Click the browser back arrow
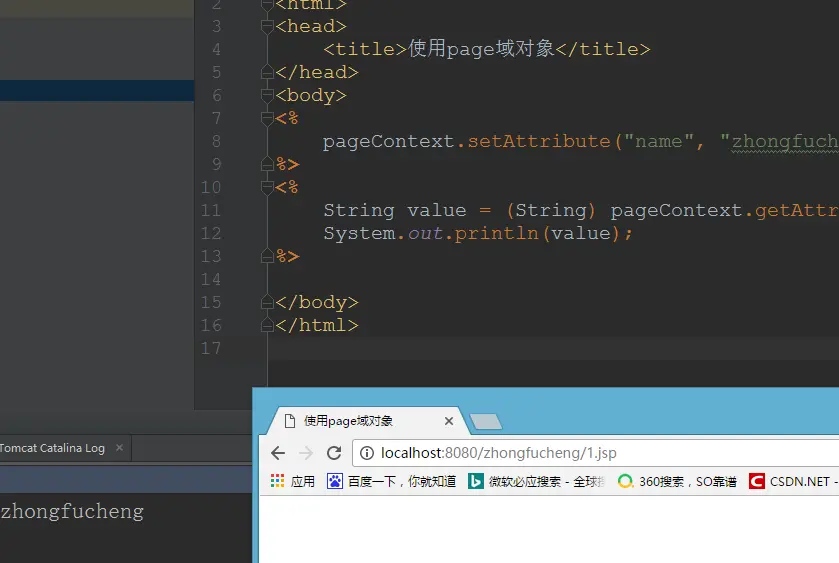Image resolution: width=839 pixels, height=563 pixels. [278, 453]
